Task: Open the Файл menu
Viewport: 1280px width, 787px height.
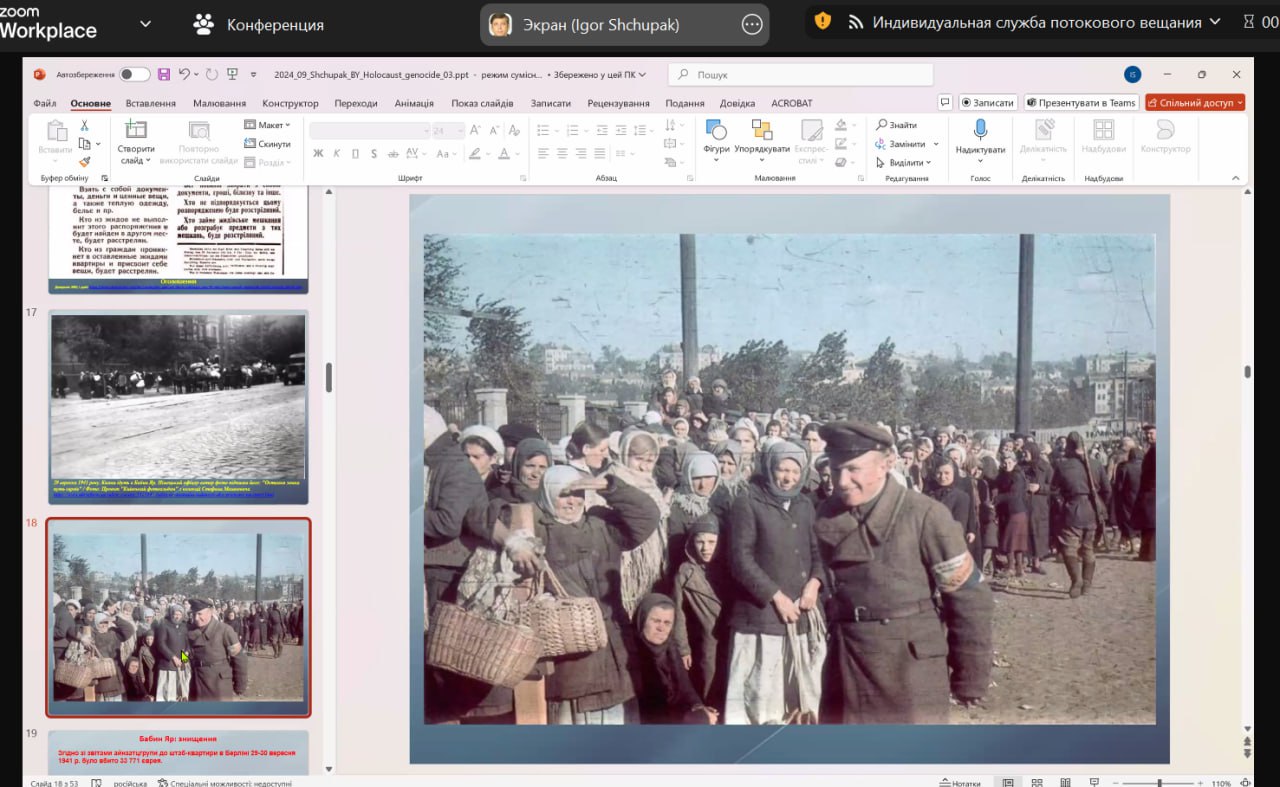Action: tap(44, 103)
